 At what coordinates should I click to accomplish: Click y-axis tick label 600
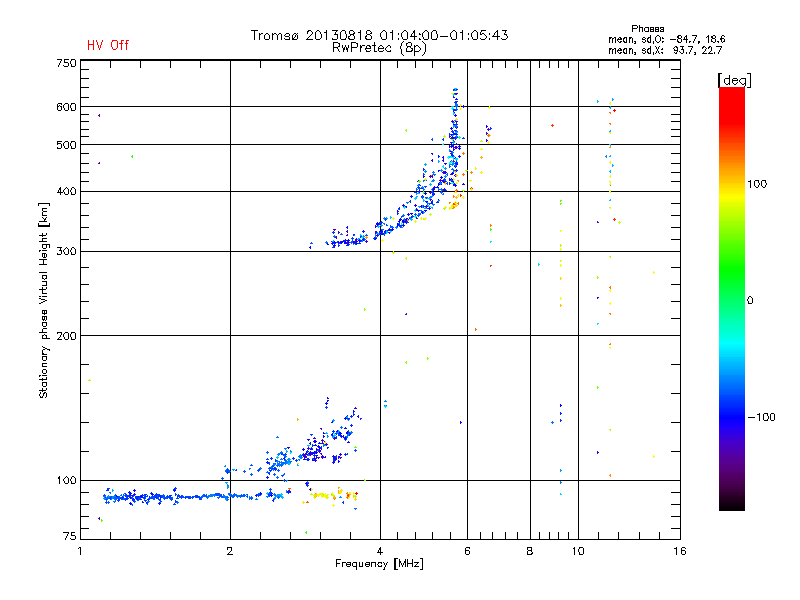[66, 107]
